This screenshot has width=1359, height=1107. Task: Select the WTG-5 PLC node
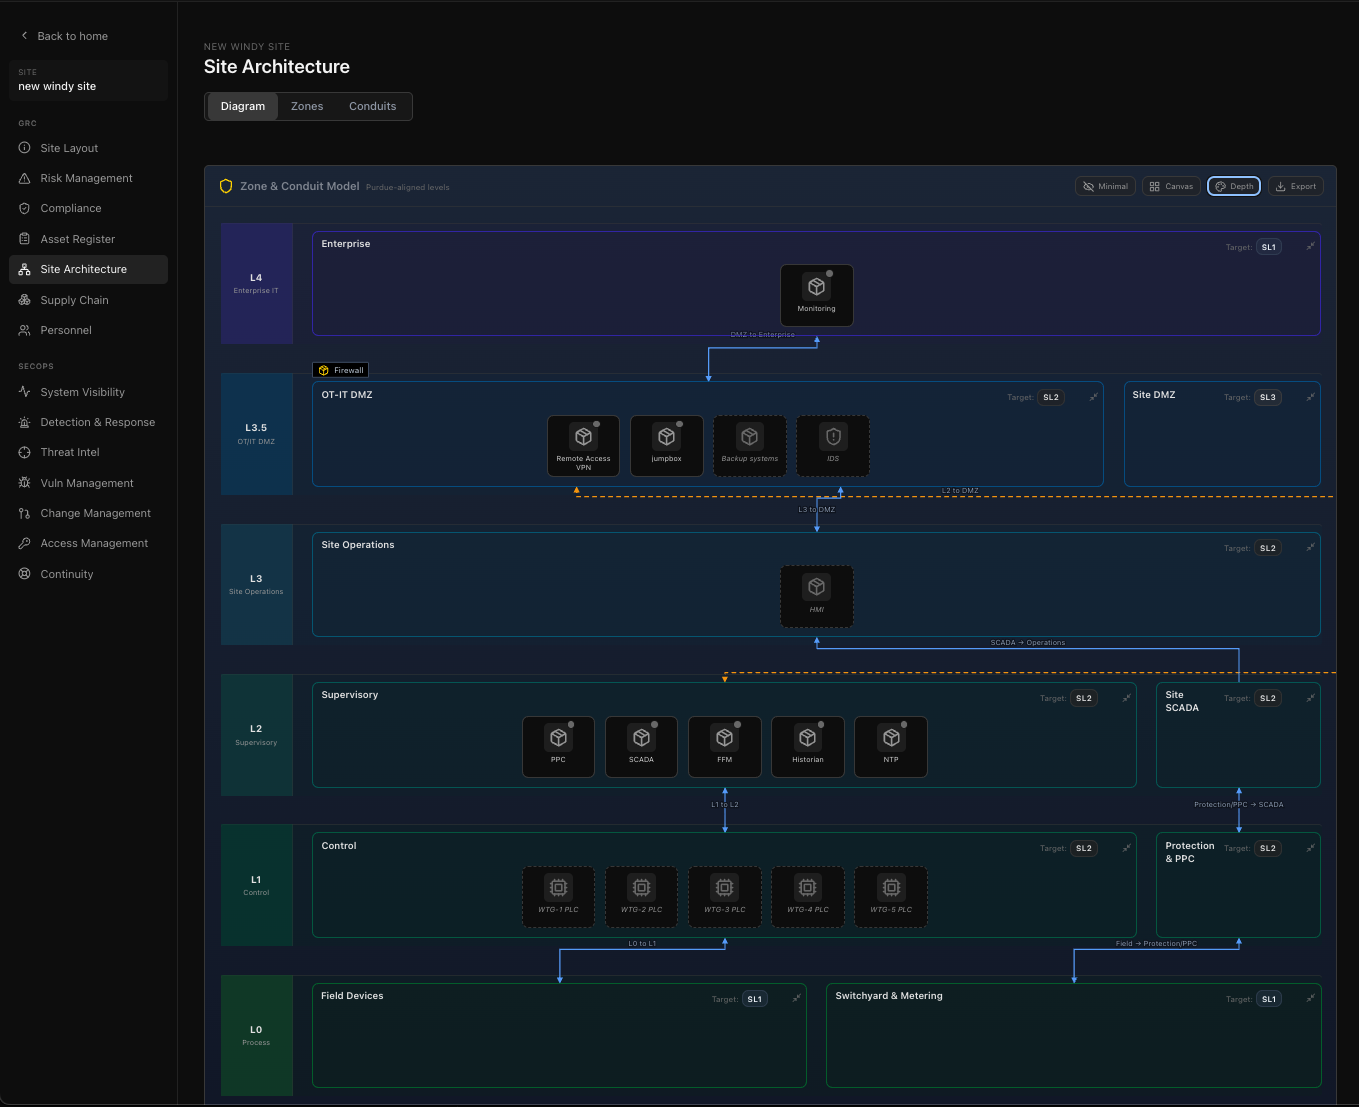pyautogui.click(x=891, y=897)
